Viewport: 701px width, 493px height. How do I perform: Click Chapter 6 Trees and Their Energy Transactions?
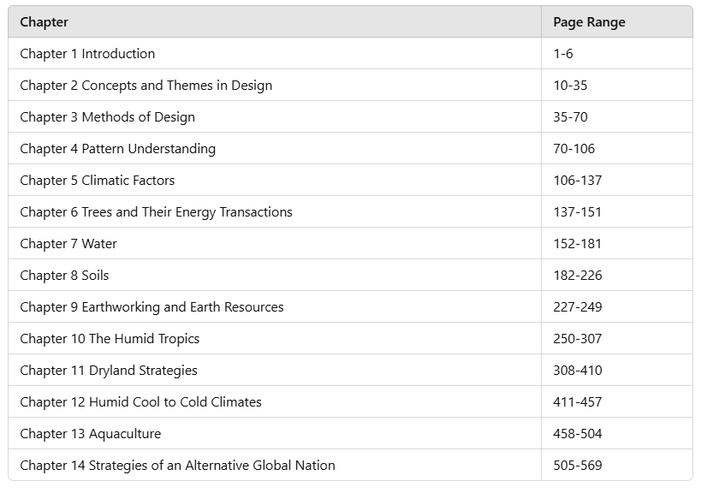(x=156, y=212)
